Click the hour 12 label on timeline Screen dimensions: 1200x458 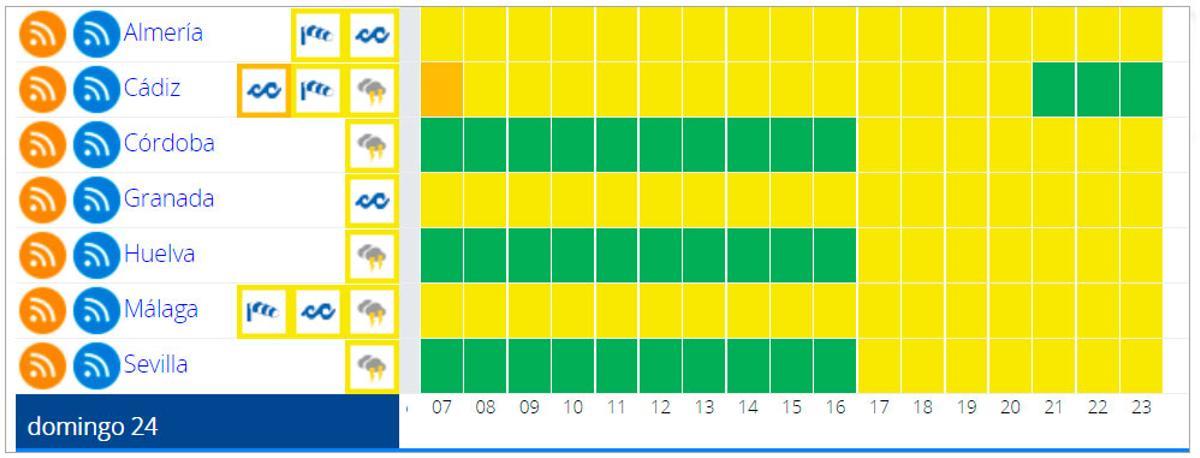pos(660,408)
